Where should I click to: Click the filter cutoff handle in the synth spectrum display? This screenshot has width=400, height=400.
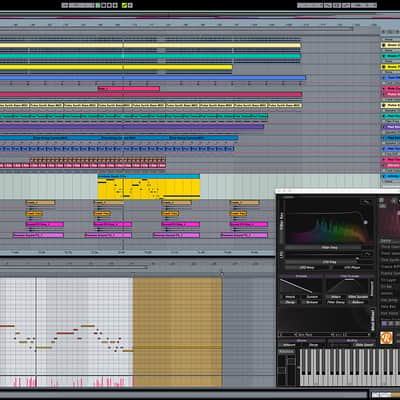pyautogui.click(x=365, y=222)
